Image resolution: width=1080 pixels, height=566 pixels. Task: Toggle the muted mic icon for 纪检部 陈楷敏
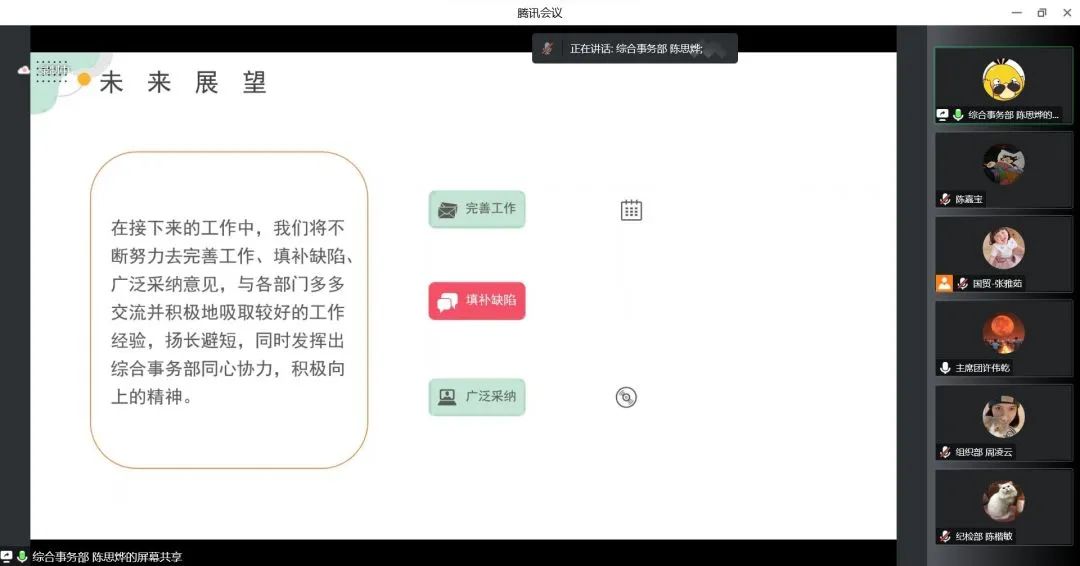(x=945, y=536)
